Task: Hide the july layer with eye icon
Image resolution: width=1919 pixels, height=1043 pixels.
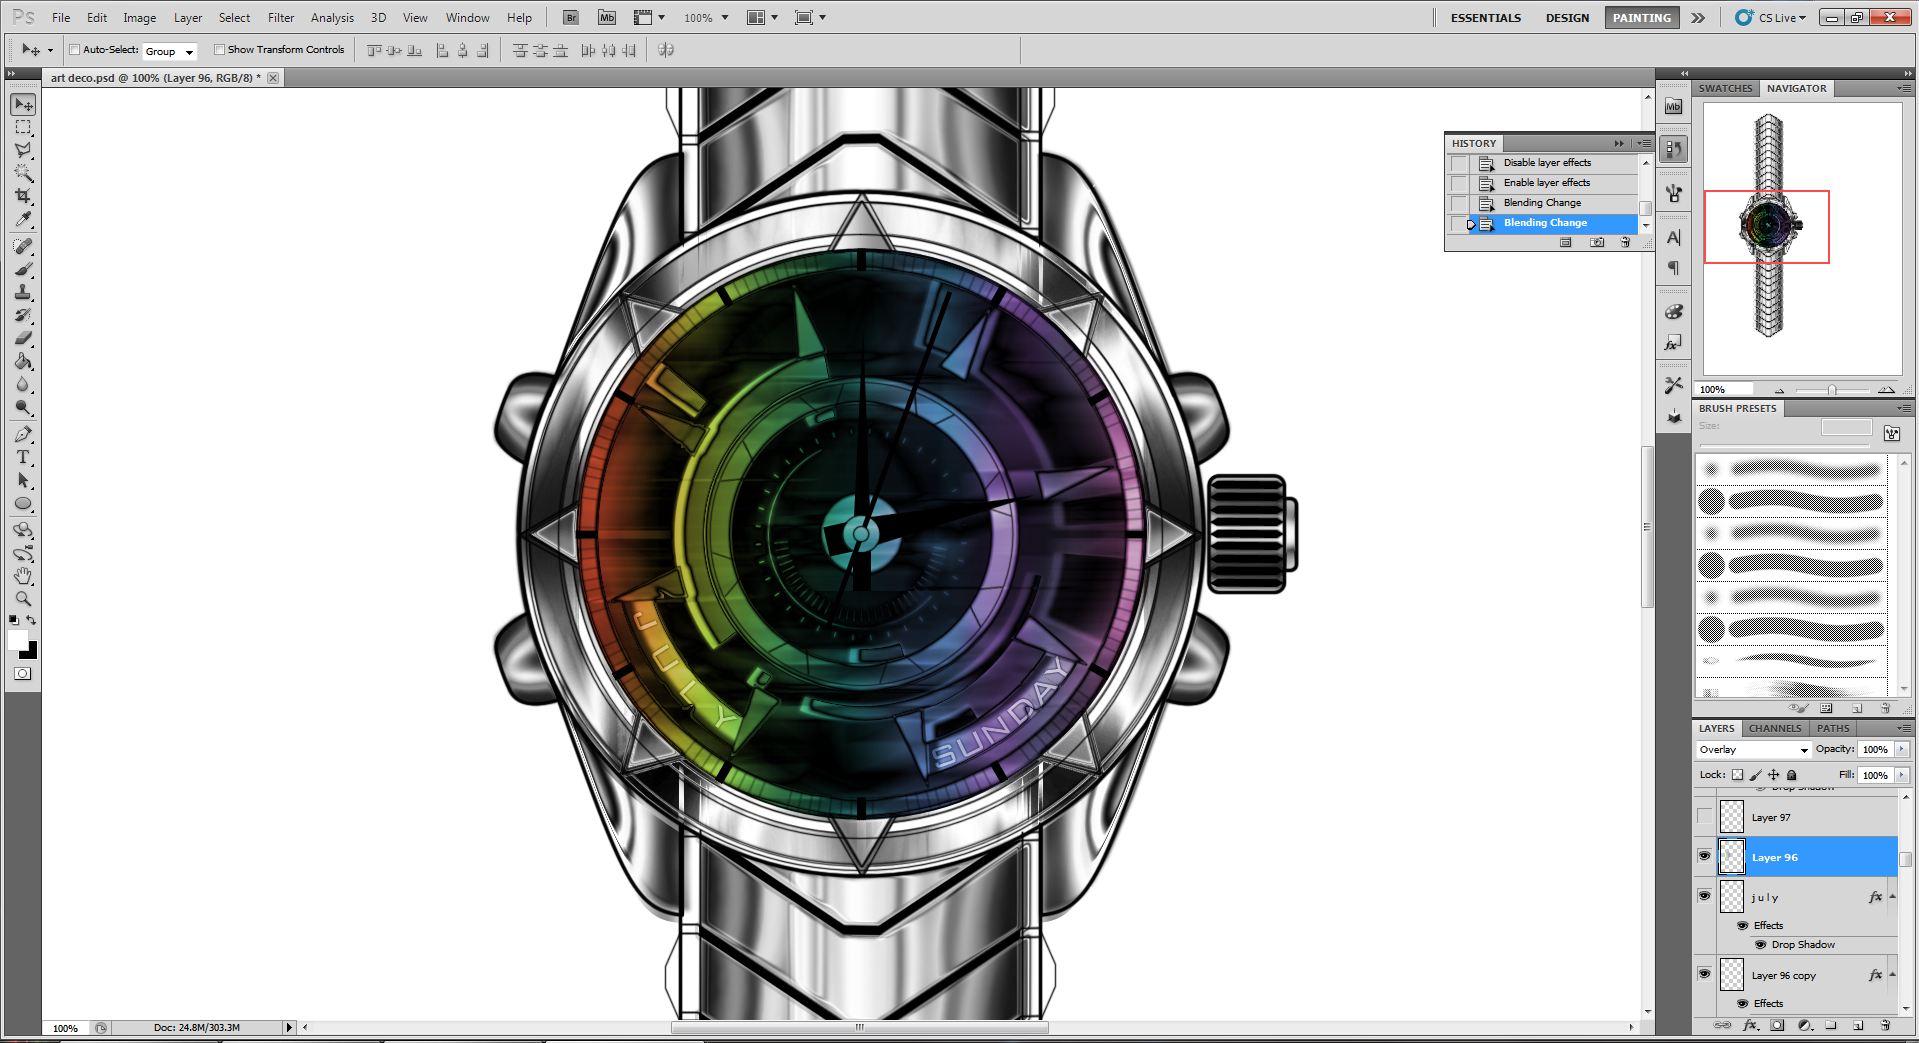Action: (1704, 896)
